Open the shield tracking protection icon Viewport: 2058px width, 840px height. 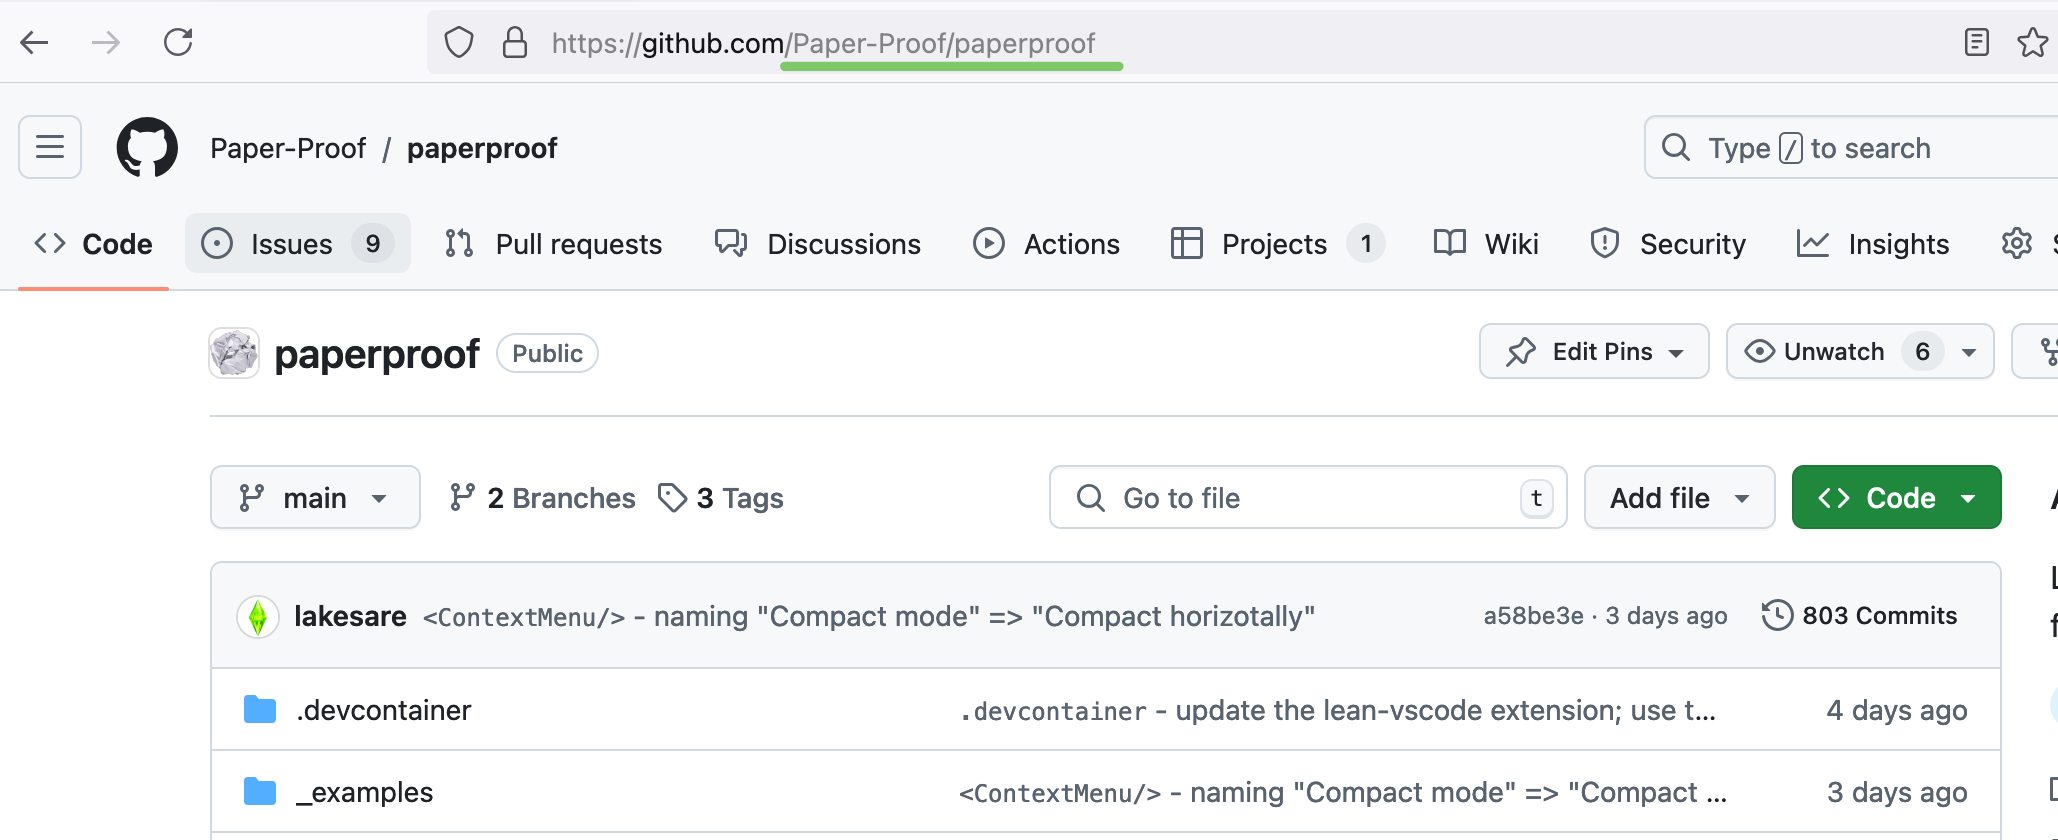pyautogui.click(x=459, y=42)
